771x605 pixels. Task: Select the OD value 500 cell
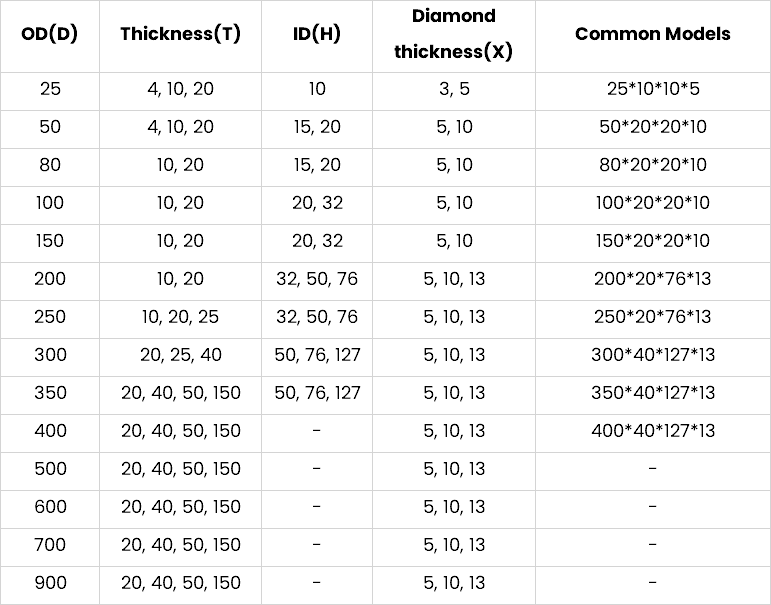click(x=50, y=469)
